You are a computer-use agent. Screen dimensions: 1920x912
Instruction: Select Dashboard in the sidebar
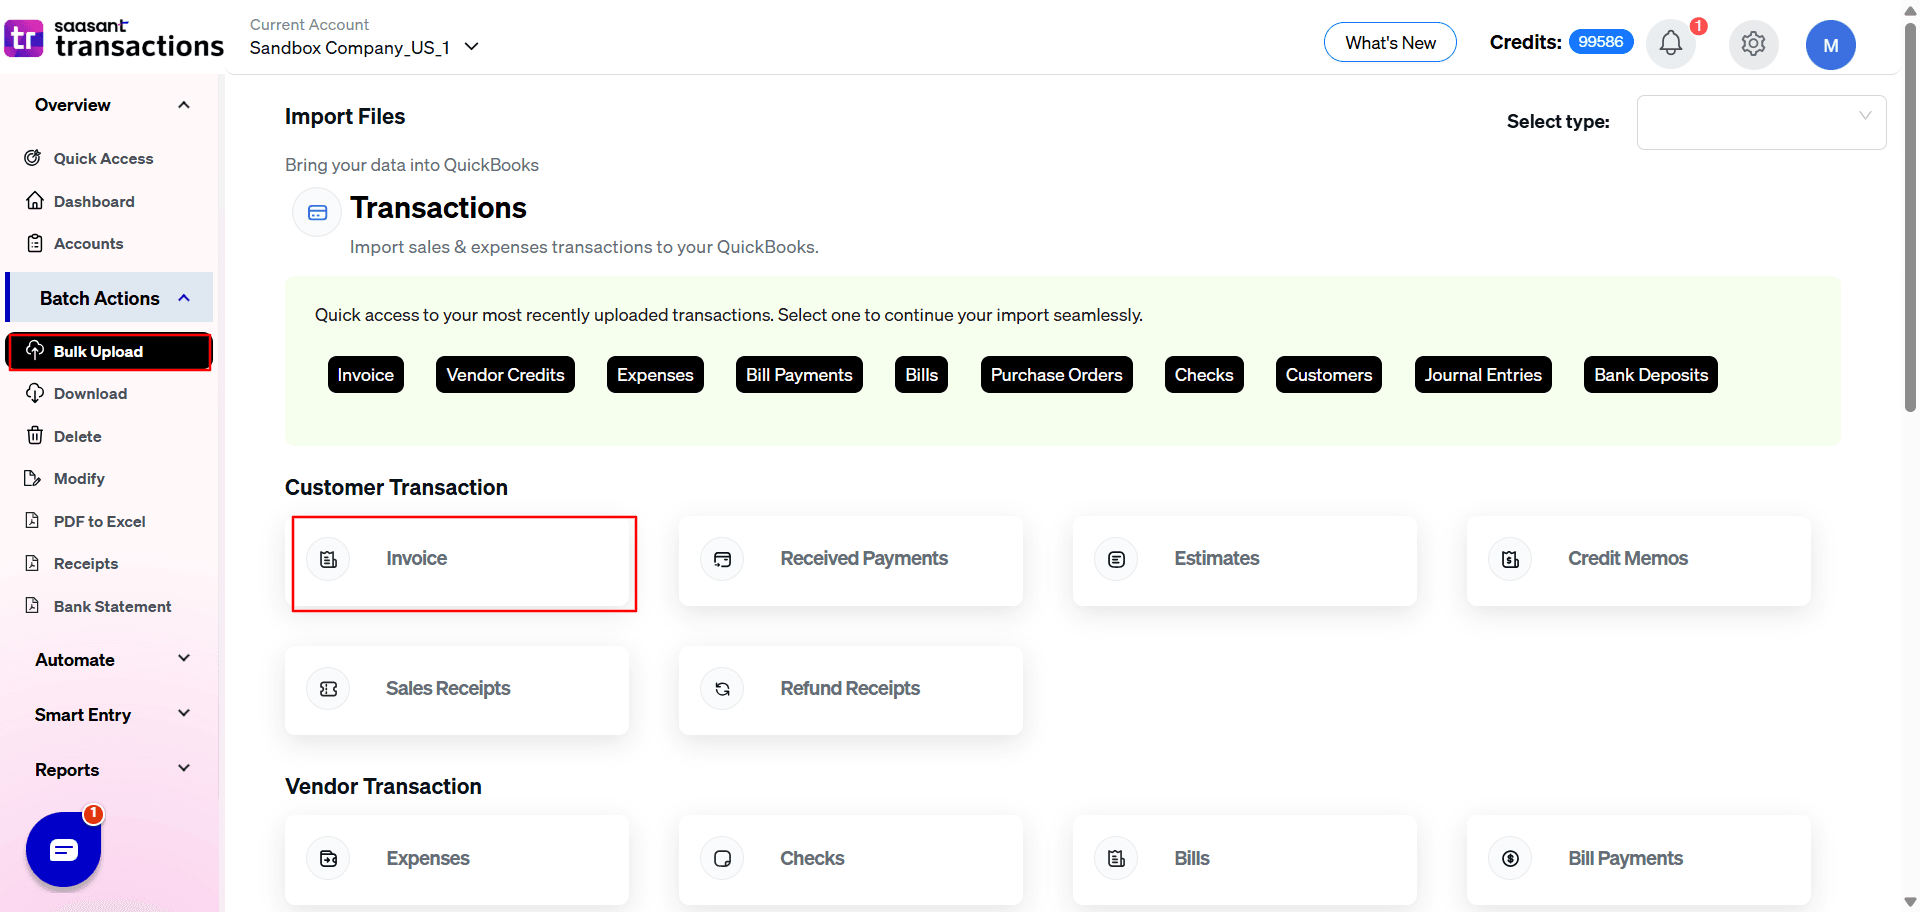(94, 201)
